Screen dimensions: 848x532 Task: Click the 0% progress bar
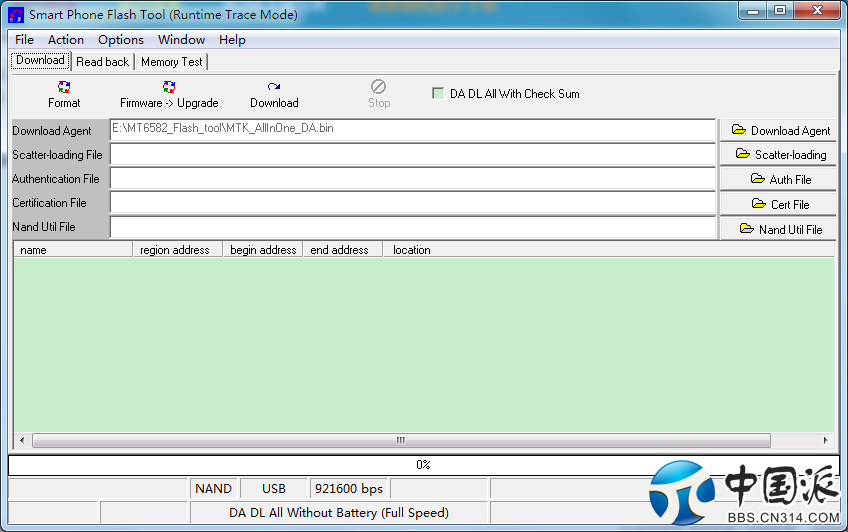pos(423,465)
